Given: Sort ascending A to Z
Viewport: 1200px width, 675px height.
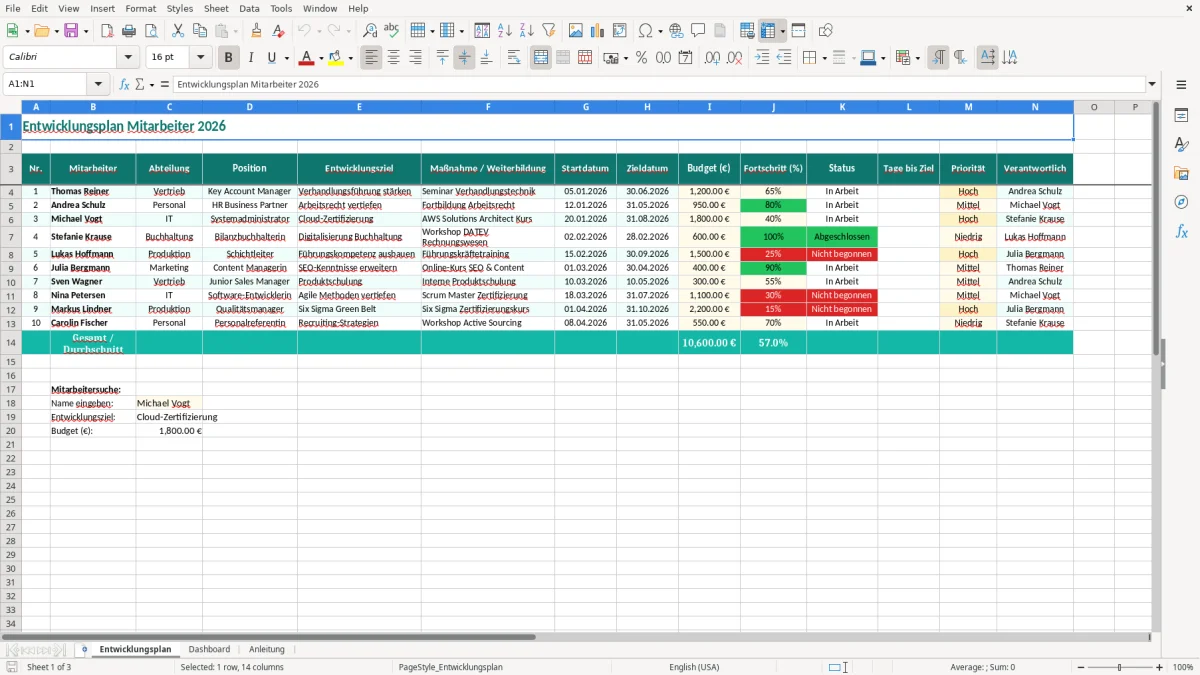Looking at the screenshot, I should pos(504,31).
